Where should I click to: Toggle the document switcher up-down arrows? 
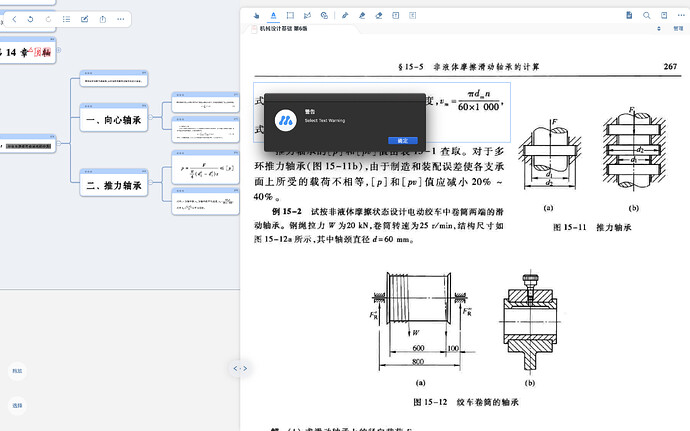tap(659, 29)
